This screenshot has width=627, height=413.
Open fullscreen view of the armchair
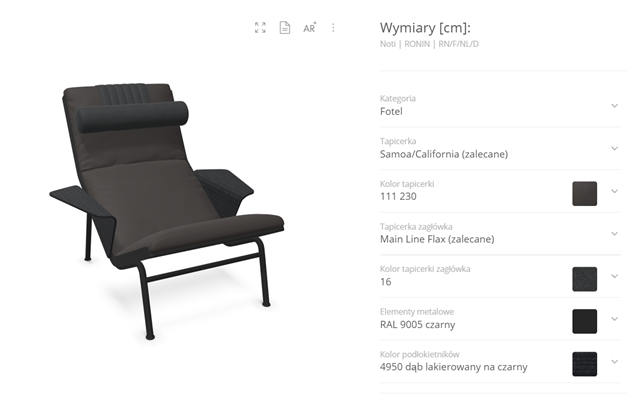(260, 28)
